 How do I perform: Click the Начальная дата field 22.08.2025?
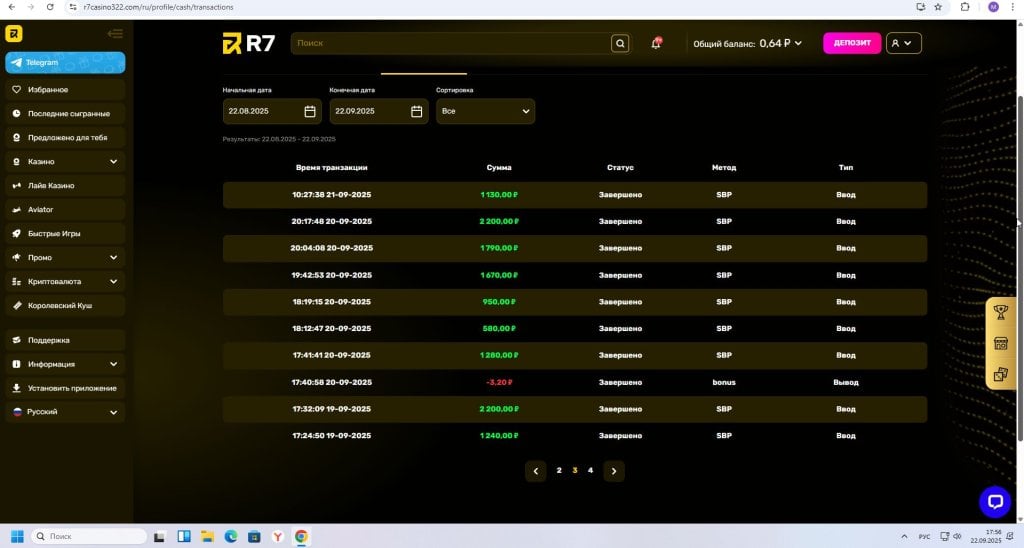click(x=272, y=112)
